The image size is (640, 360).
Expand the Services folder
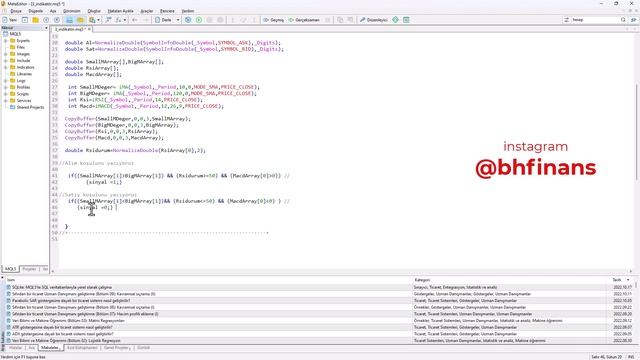[6, 100]
